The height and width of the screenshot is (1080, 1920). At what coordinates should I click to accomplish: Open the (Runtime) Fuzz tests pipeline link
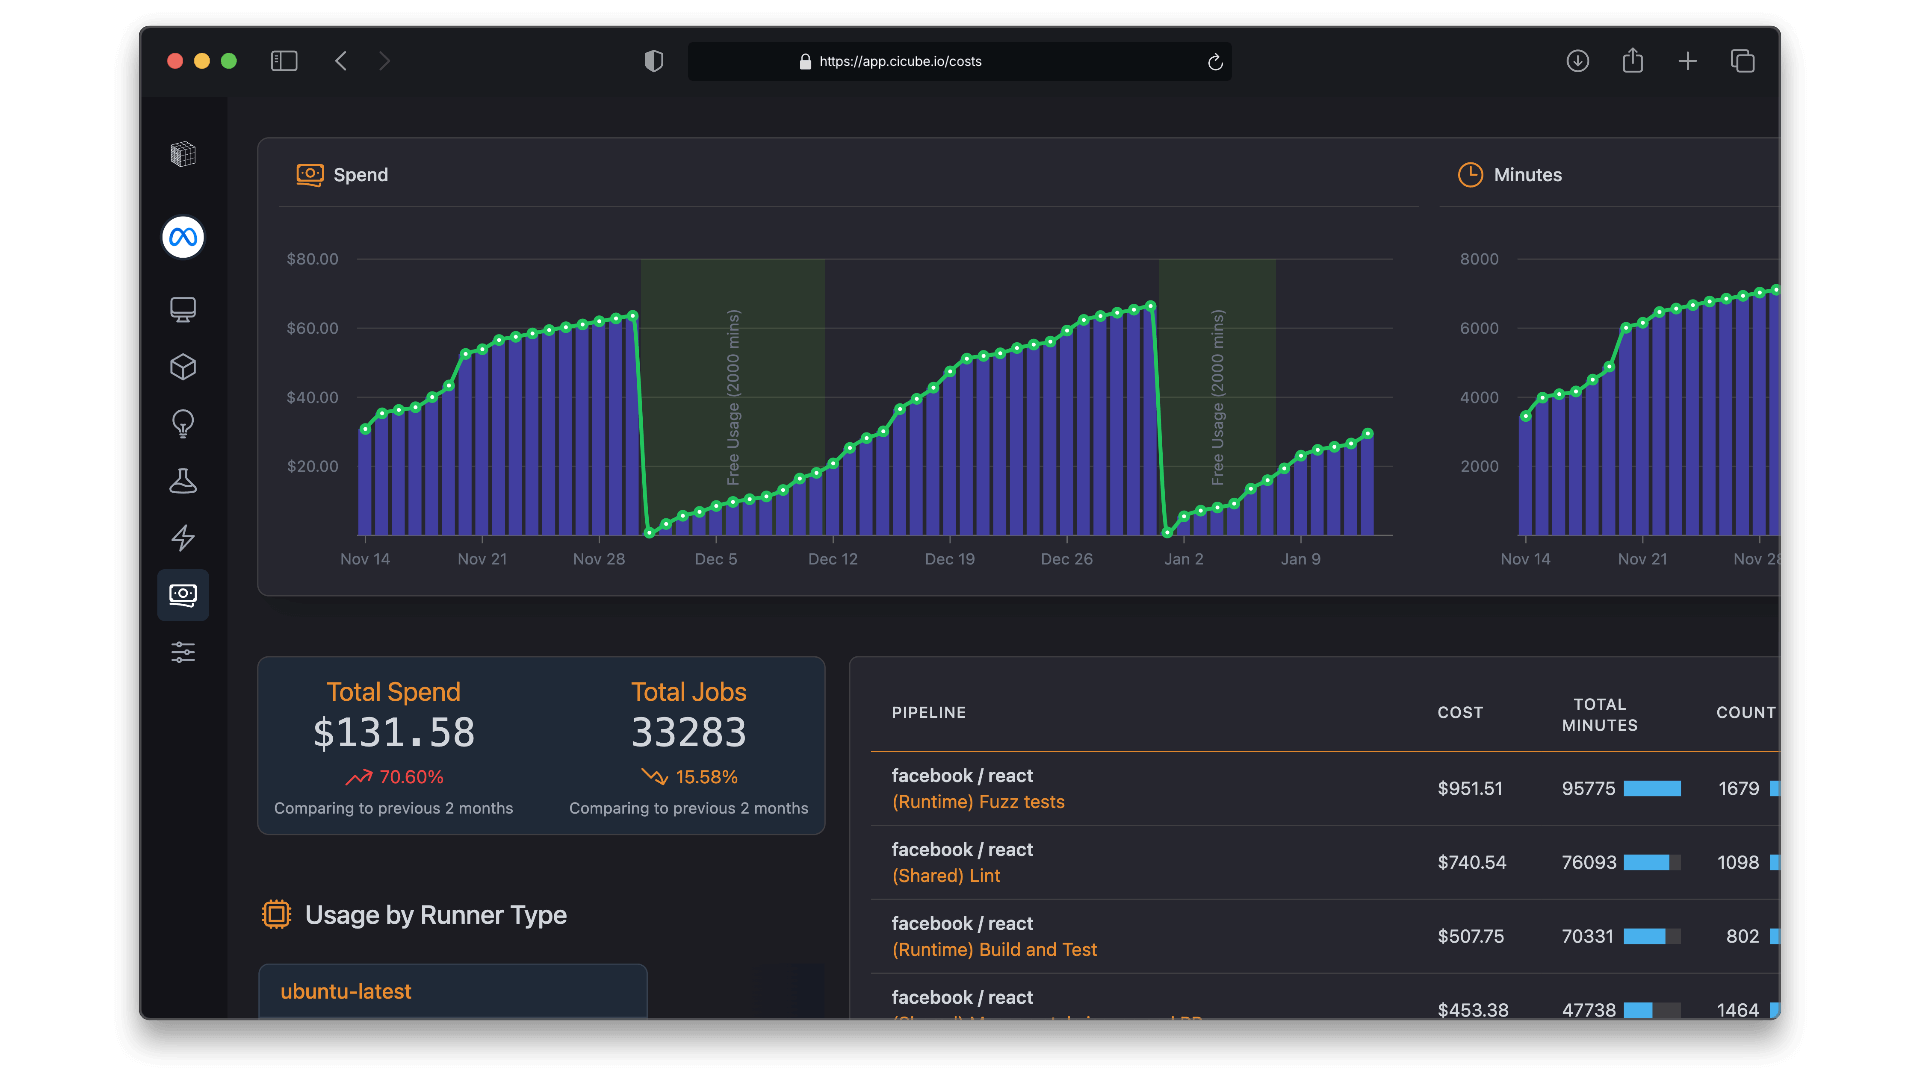[977, 802]
